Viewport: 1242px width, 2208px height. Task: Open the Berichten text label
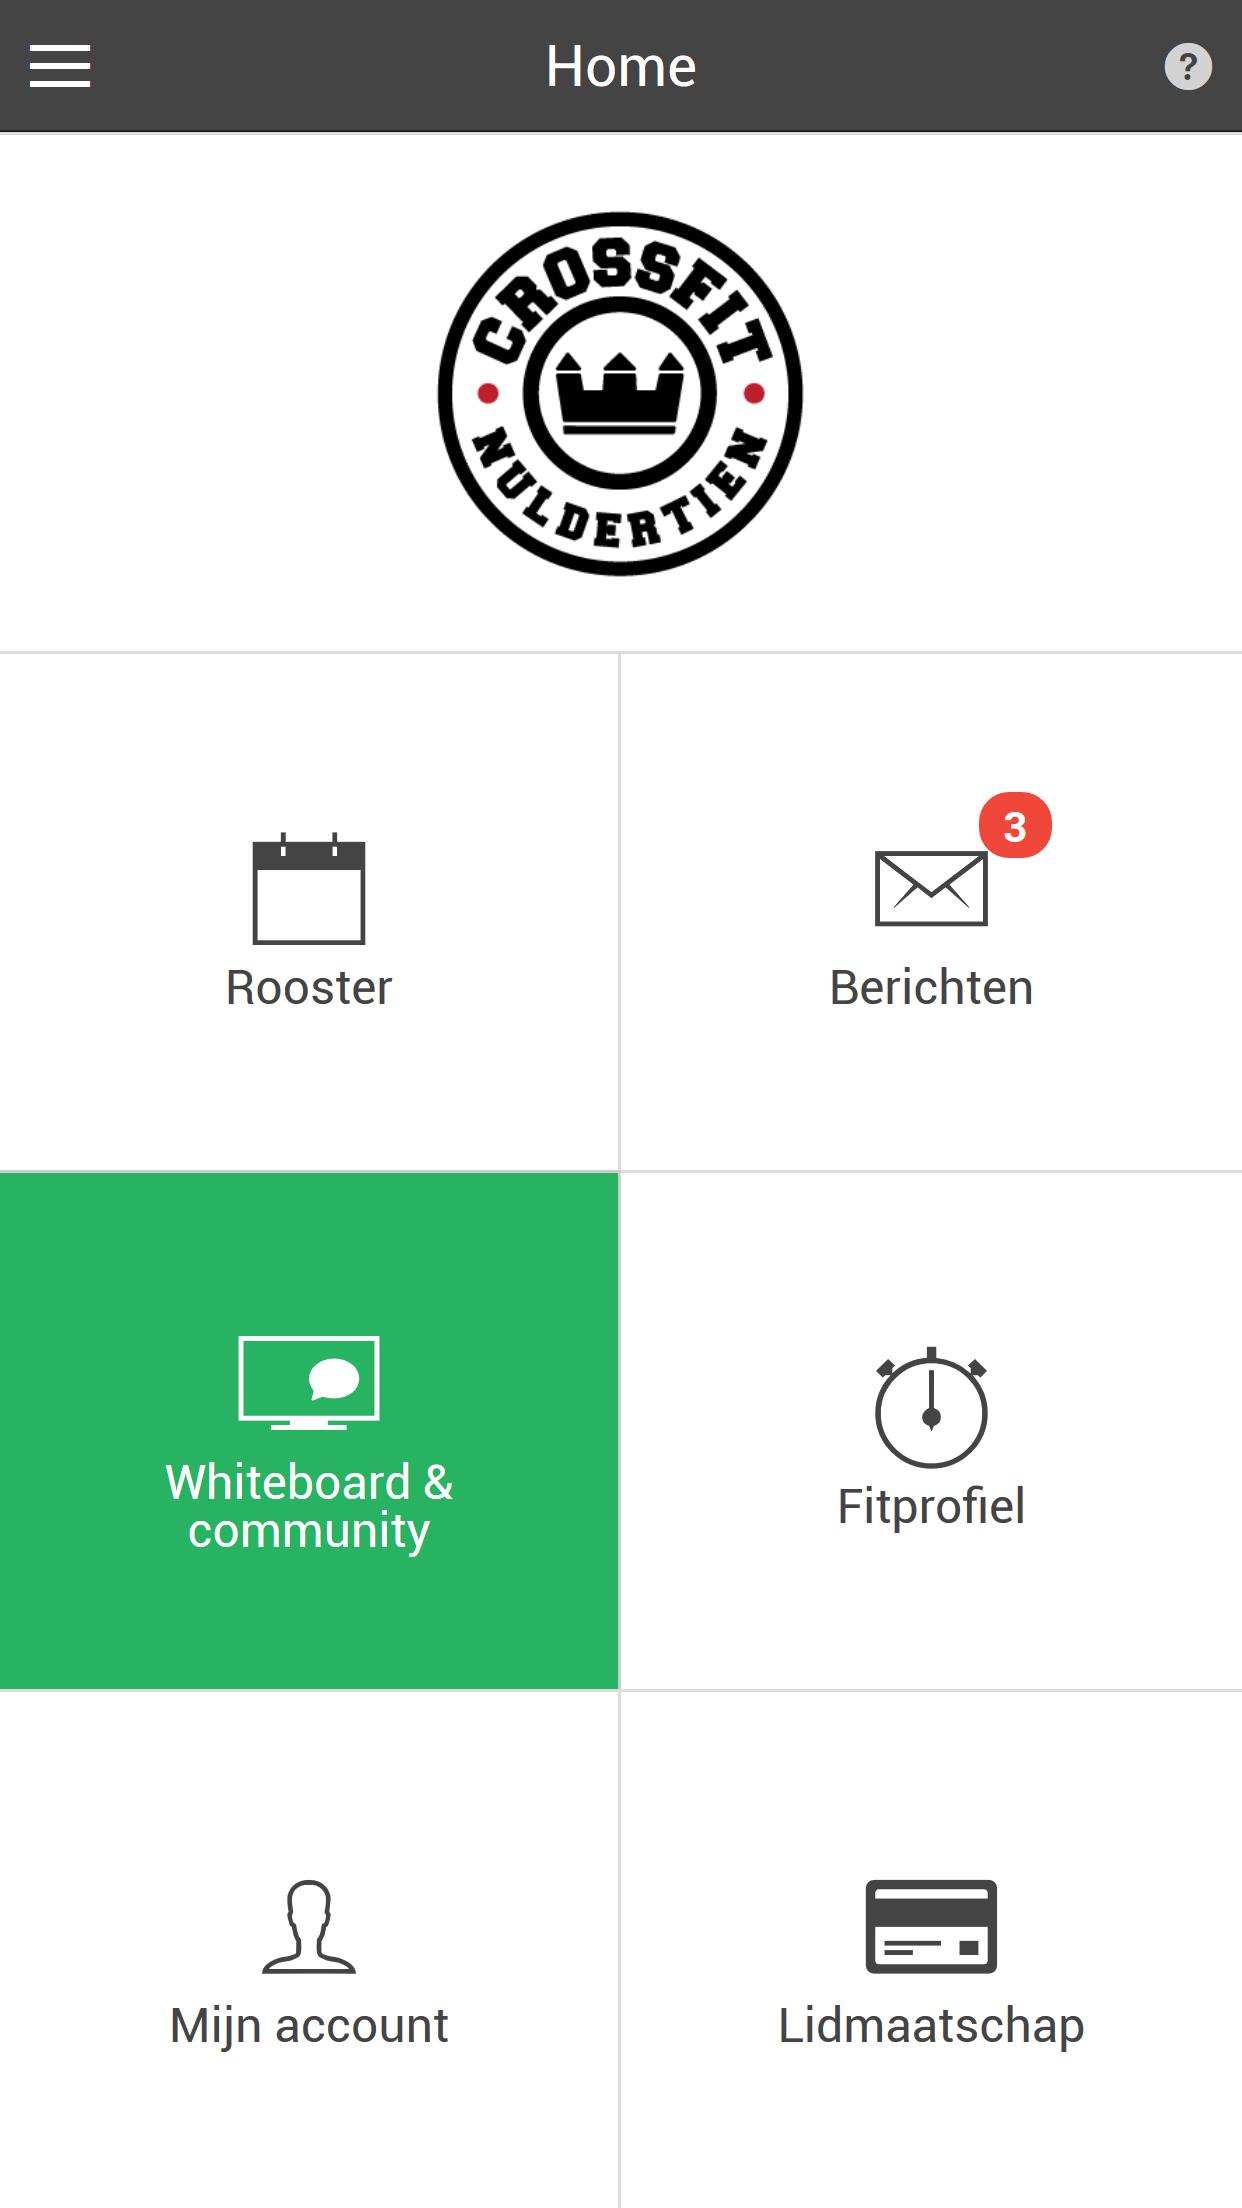(931, 988)
